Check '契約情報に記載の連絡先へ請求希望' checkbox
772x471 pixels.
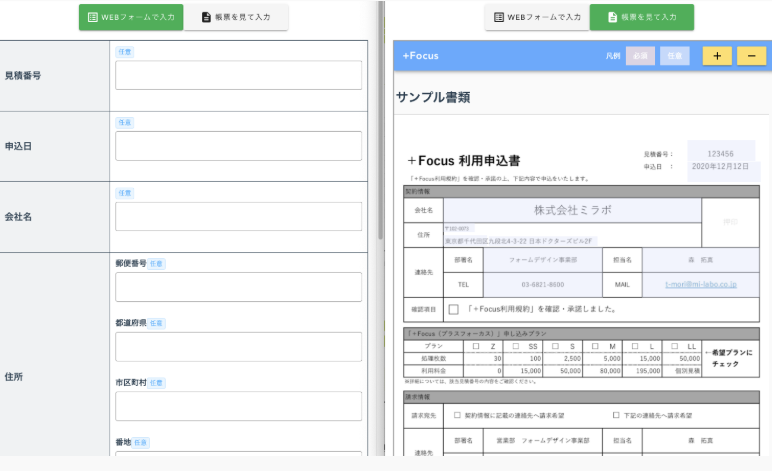point(458,414)
